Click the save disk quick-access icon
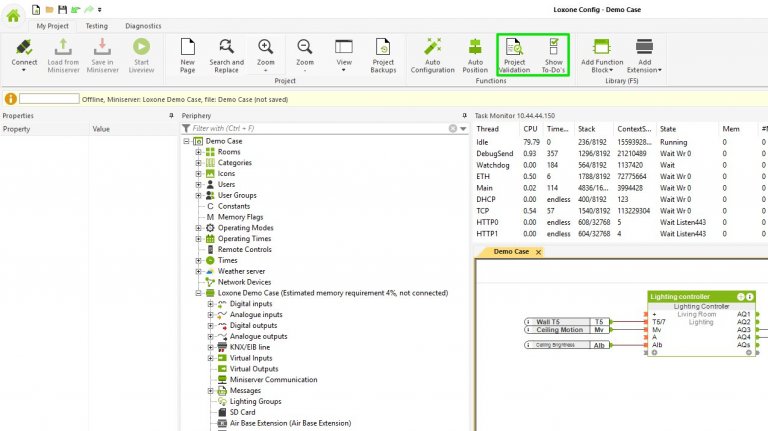The height and width of the screenshot is (431, 768). tap(62, 9)
